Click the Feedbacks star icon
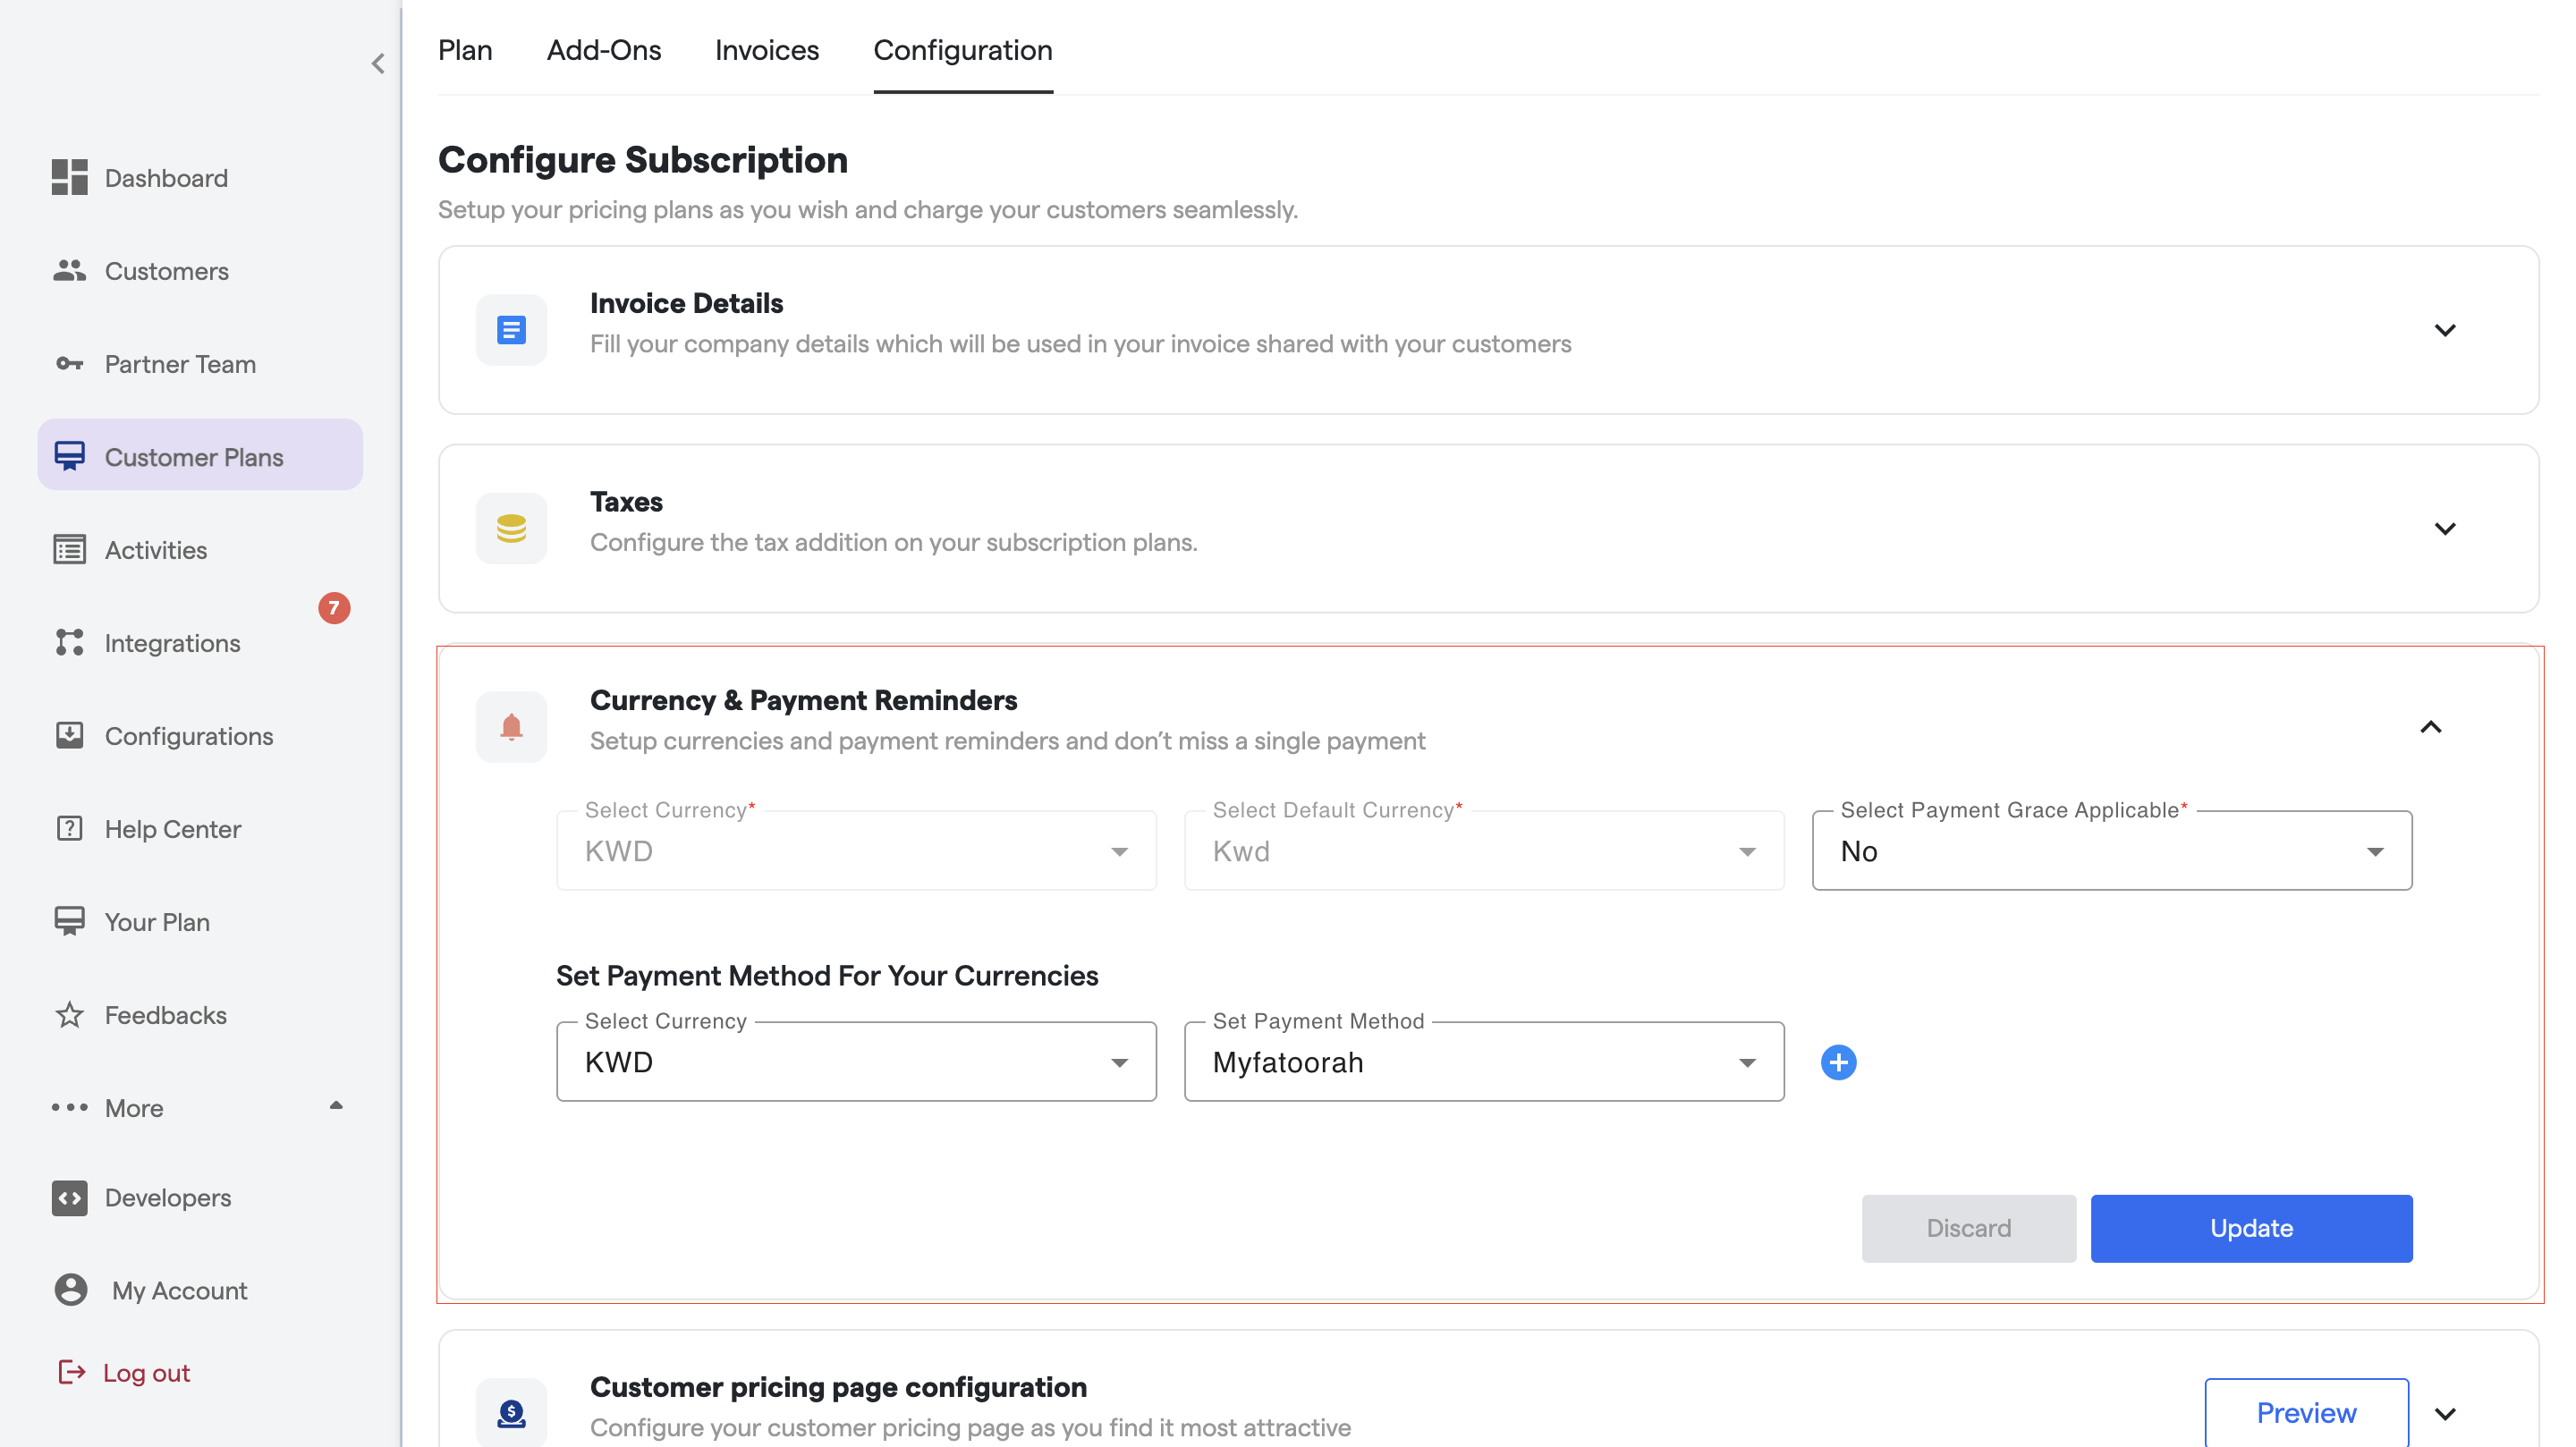 click(69, 1014)
